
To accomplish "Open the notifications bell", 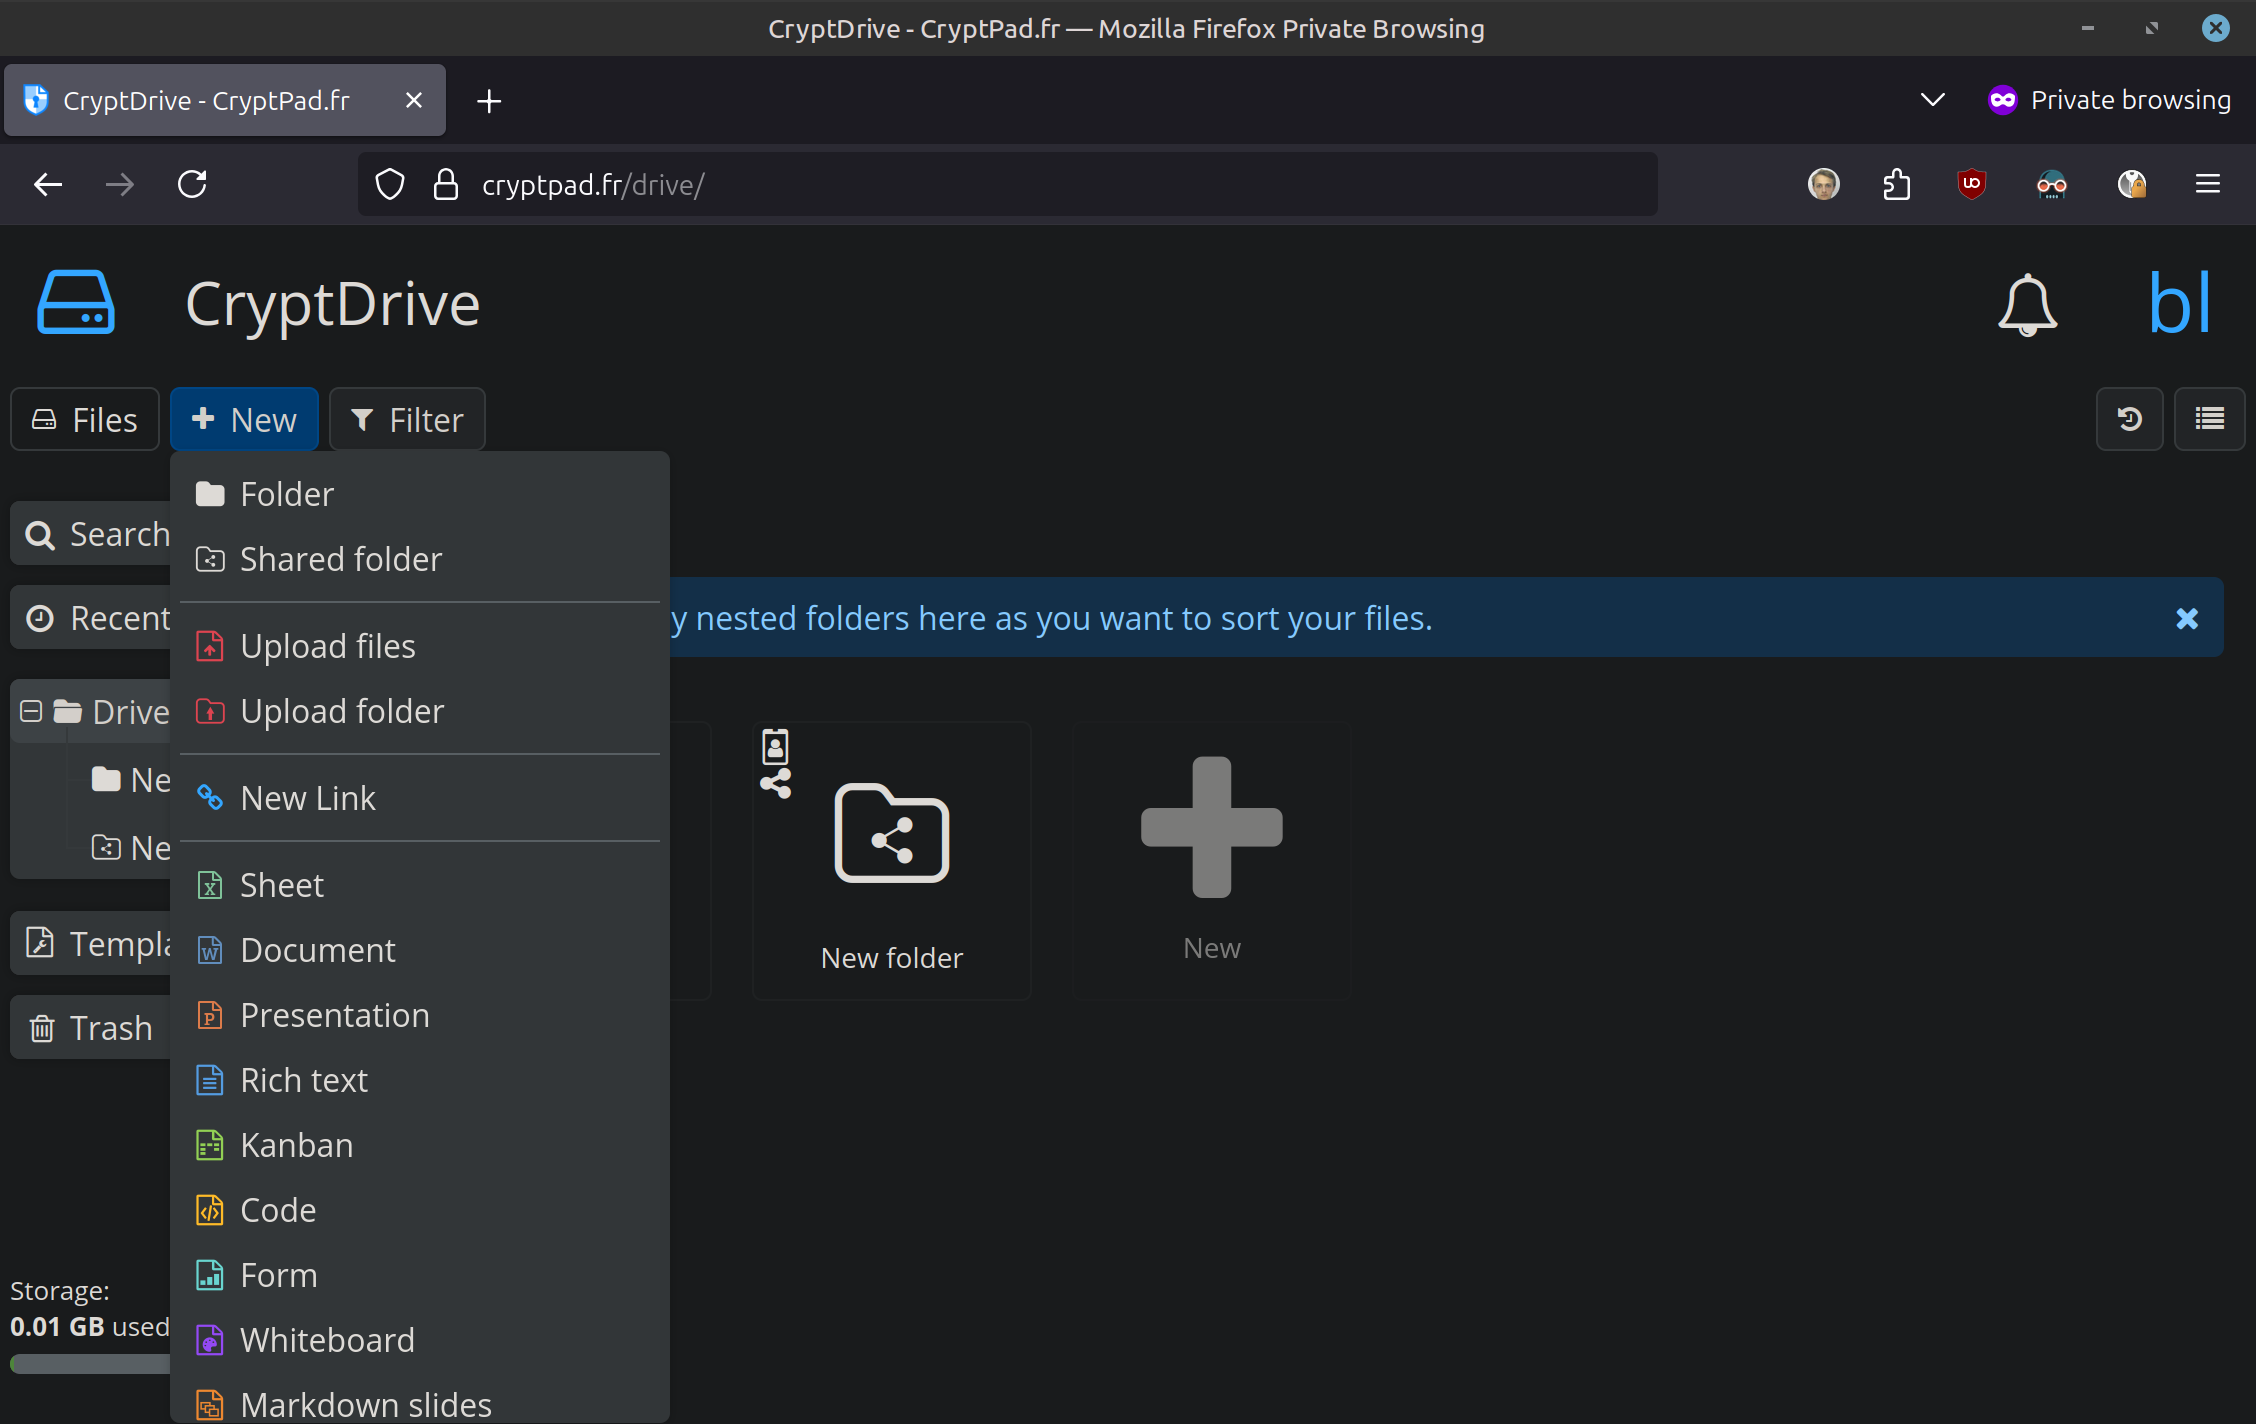I will click(x=2027, y=305).
